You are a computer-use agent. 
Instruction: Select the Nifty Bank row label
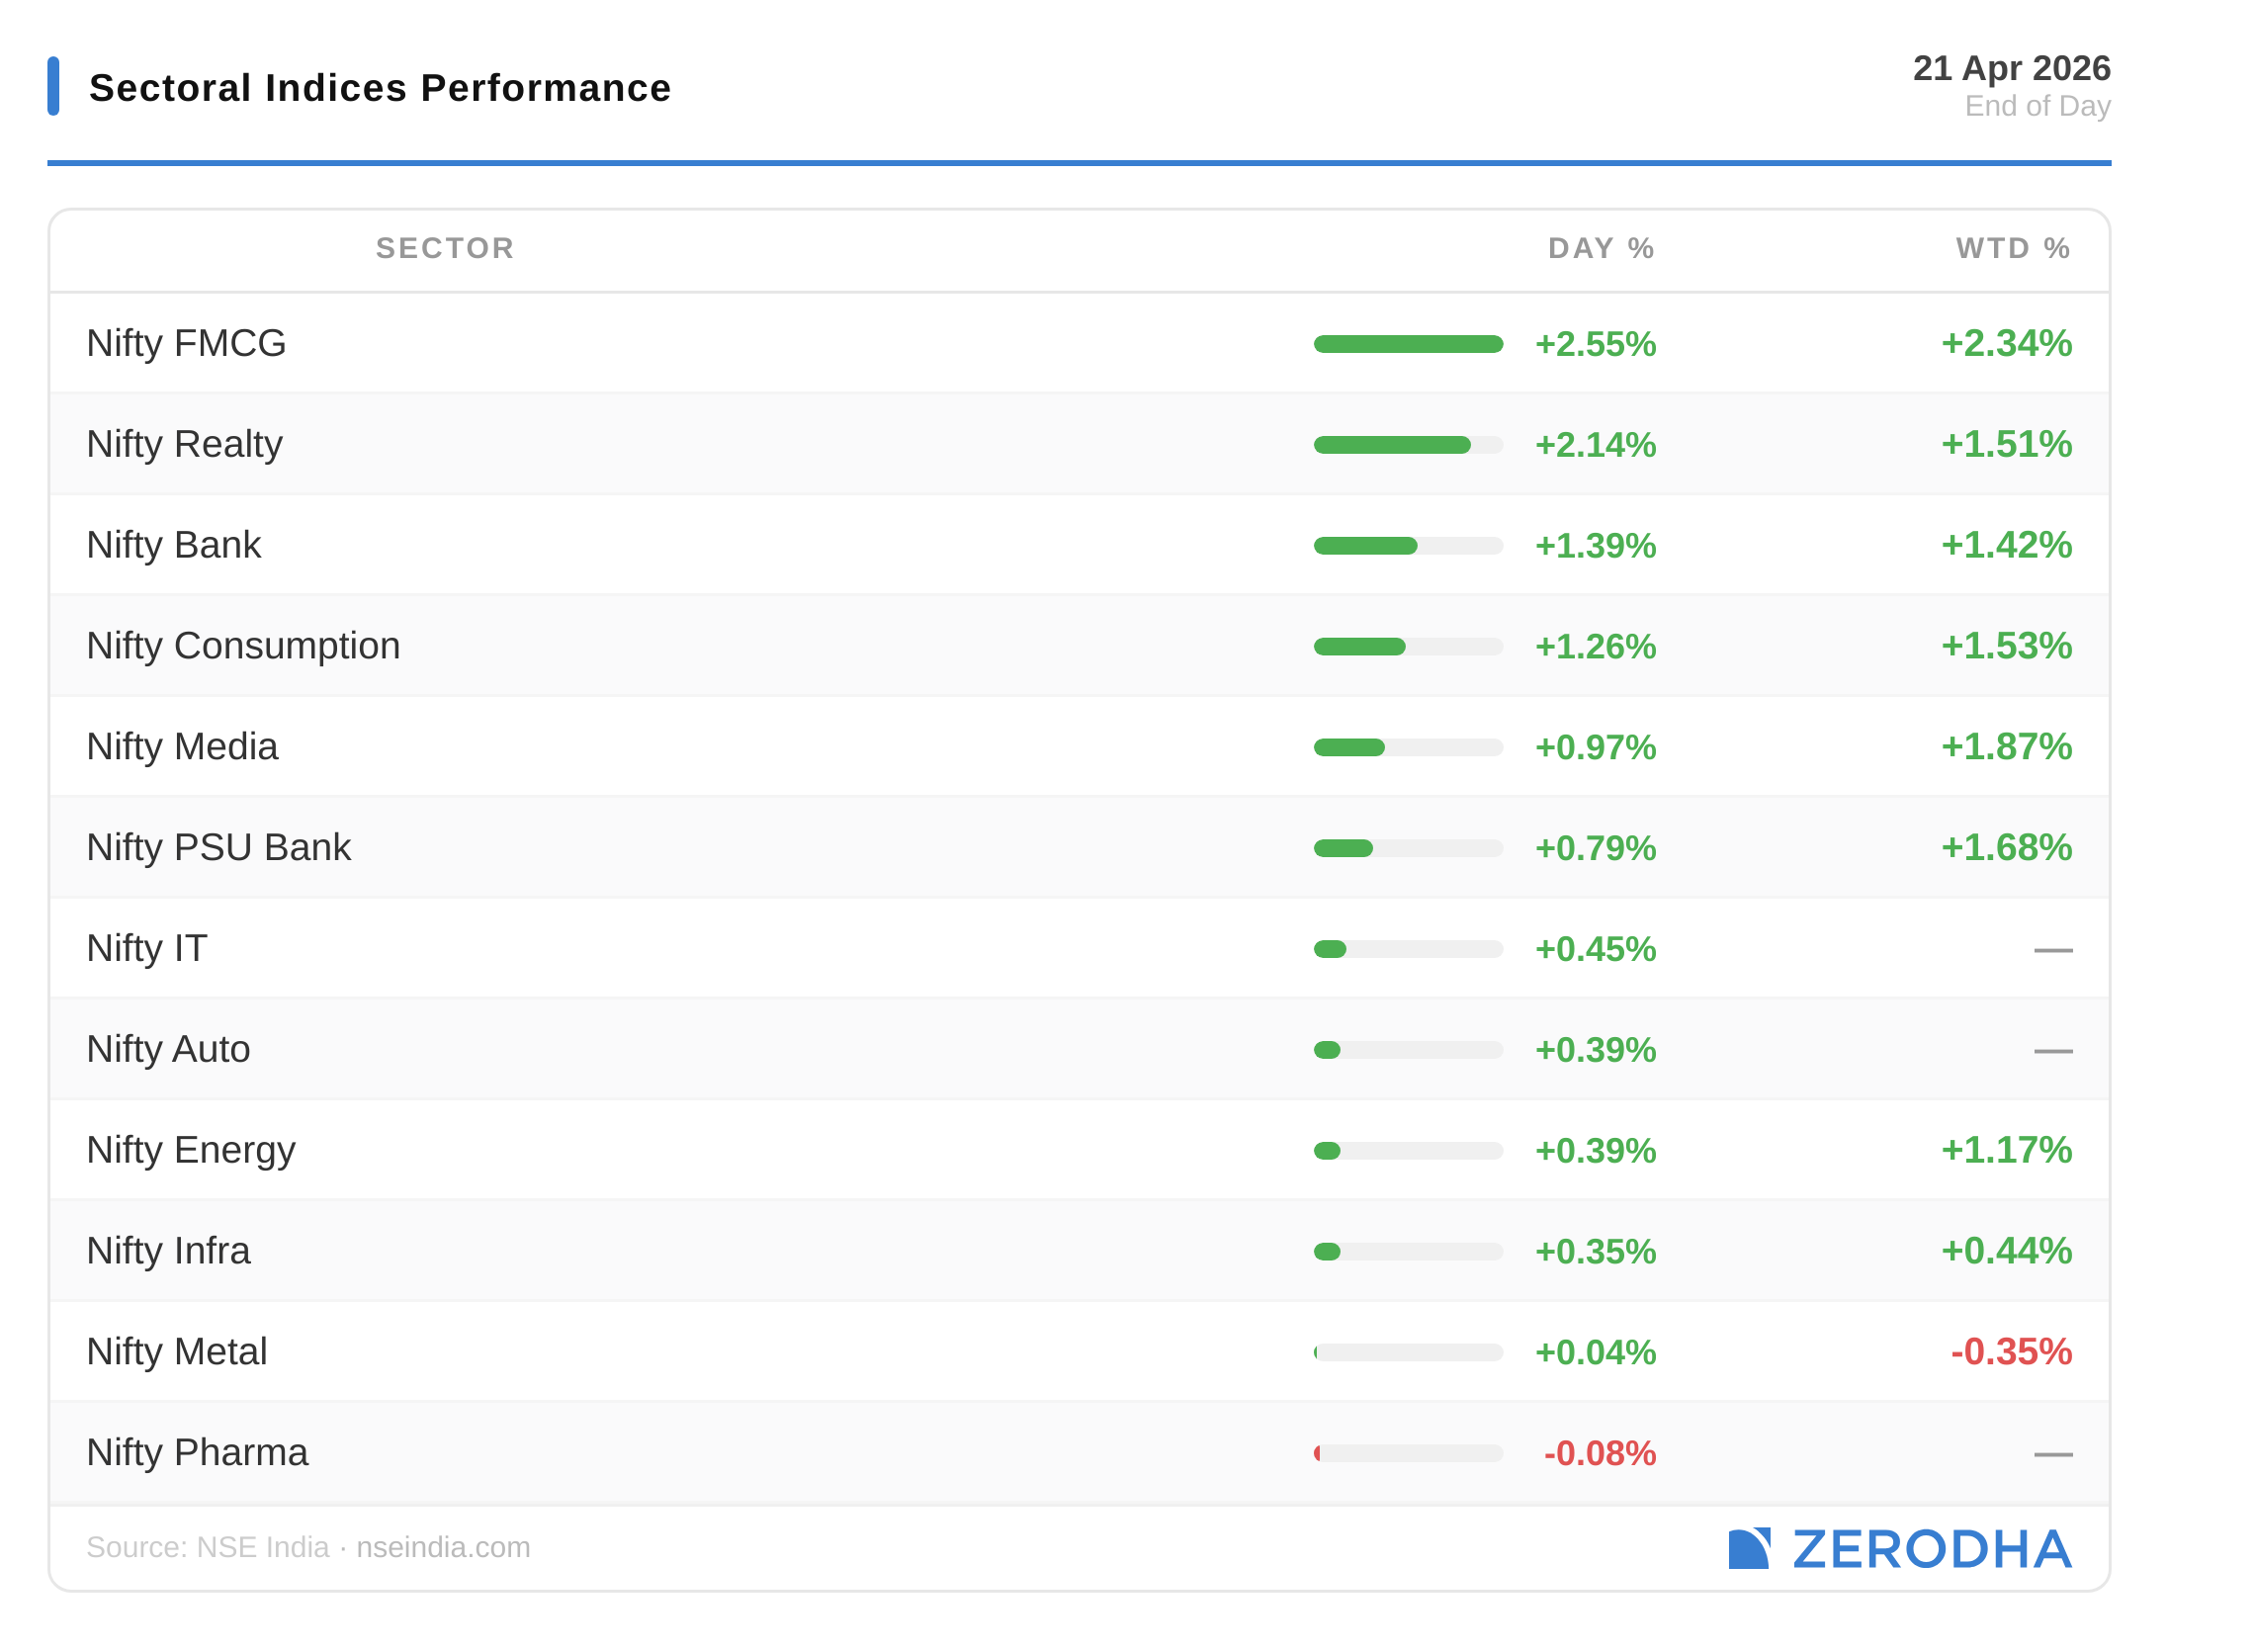point(174,545)
